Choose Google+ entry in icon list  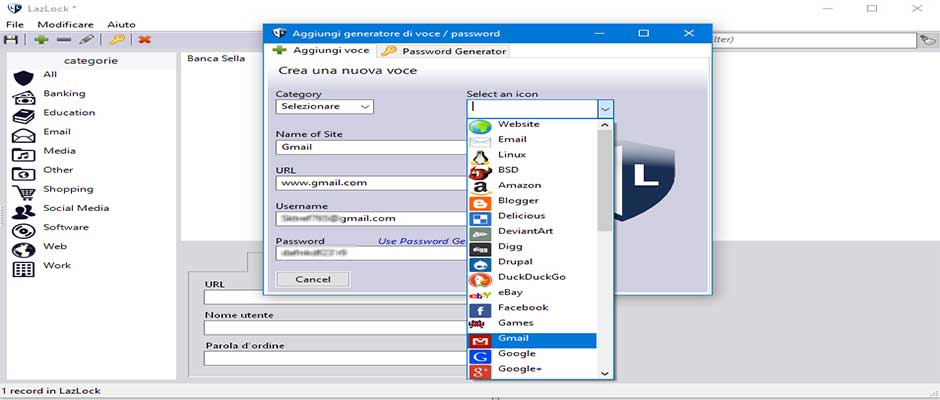coord(532,369)
